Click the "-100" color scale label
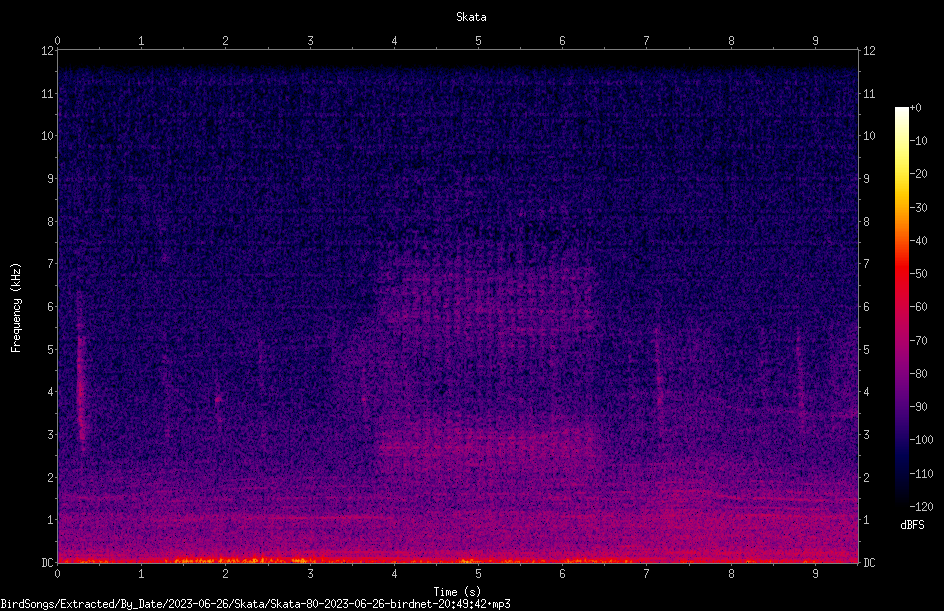The image size is (944, 611). click(x=921, y=440)
